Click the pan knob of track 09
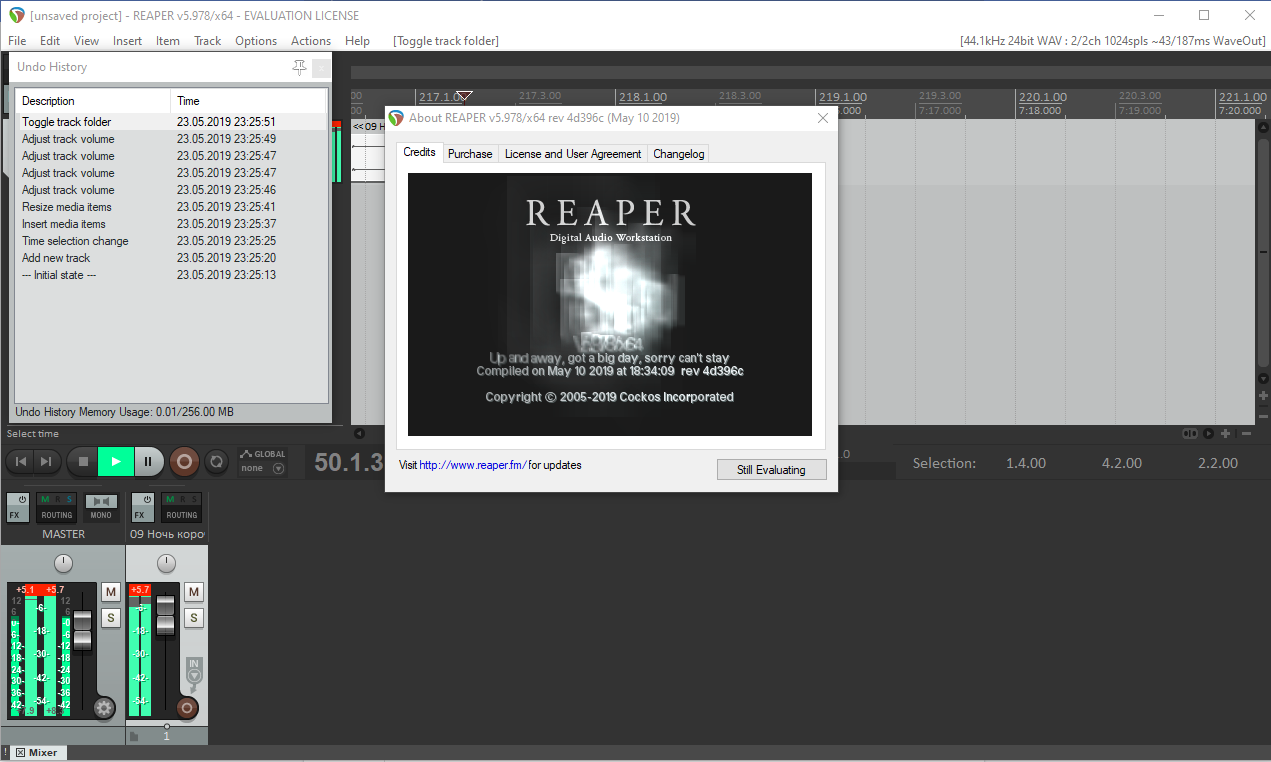This screenshot has width=1271, height=762. pyautogui.click(x=166, y=563)
